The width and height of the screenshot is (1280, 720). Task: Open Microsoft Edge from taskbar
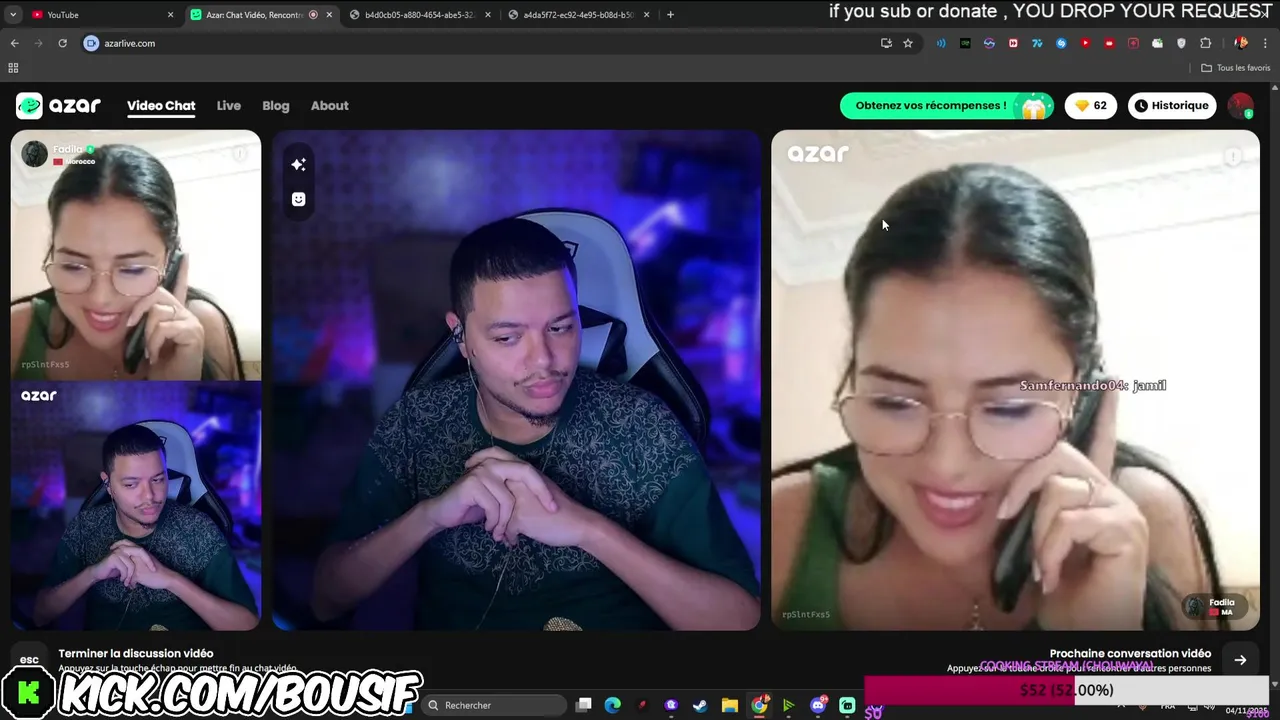tap(613, 705)
